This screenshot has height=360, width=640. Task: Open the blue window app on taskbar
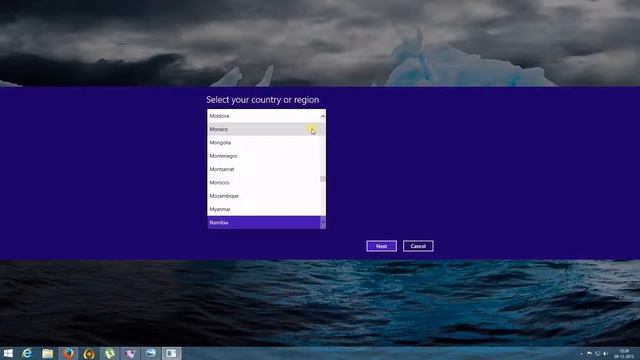[151, 353]
